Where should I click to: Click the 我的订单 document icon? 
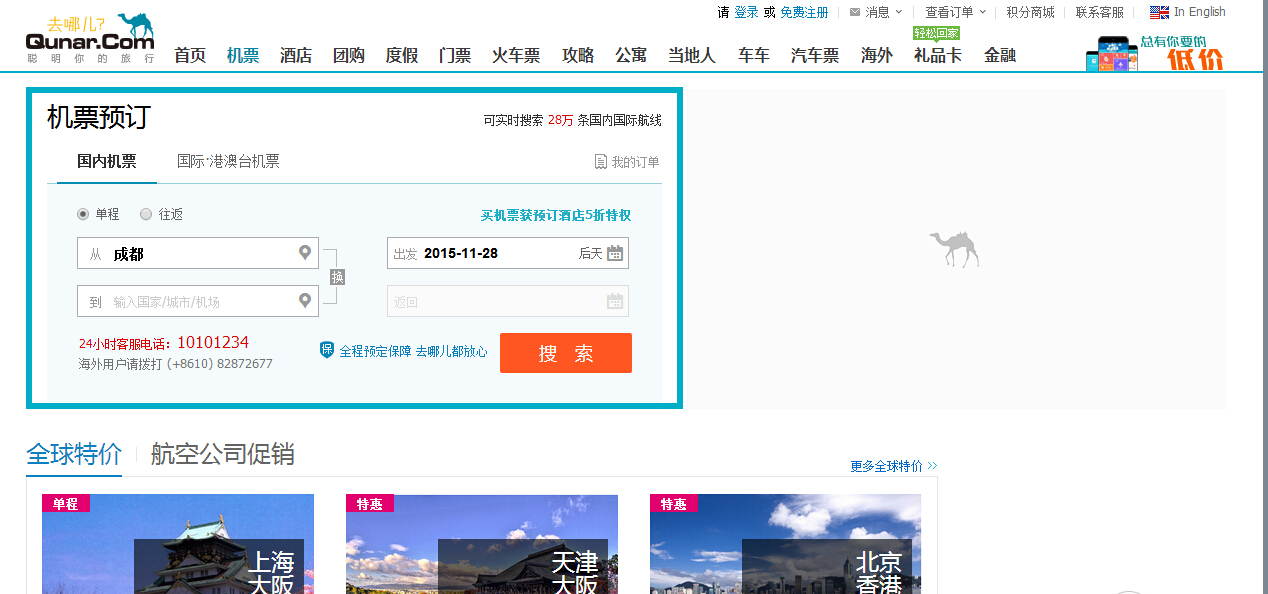pos(600,162)
